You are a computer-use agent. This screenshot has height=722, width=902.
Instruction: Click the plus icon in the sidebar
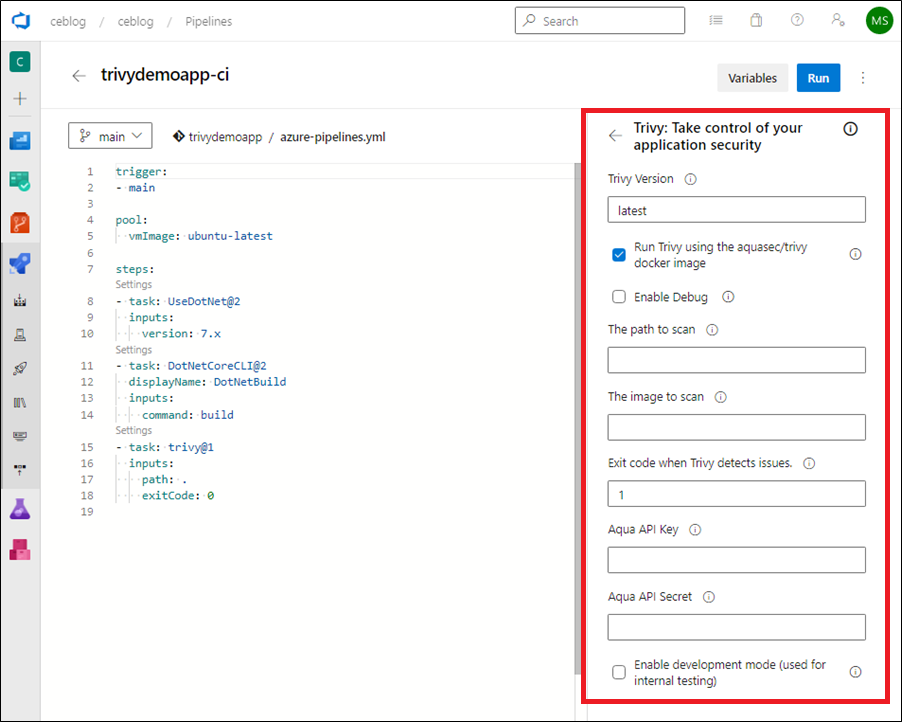click(x=20, y=98)
